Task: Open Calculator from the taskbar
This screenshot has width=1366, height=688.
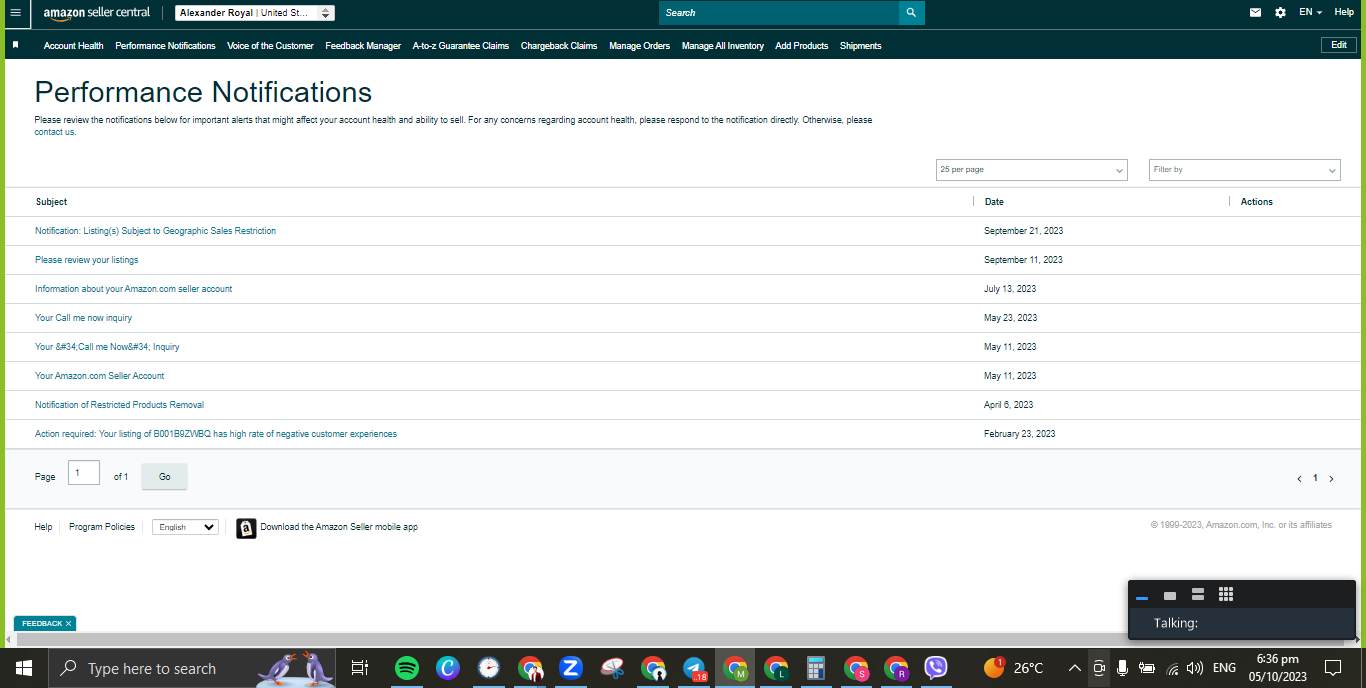Action: click(x=816, y=668)
